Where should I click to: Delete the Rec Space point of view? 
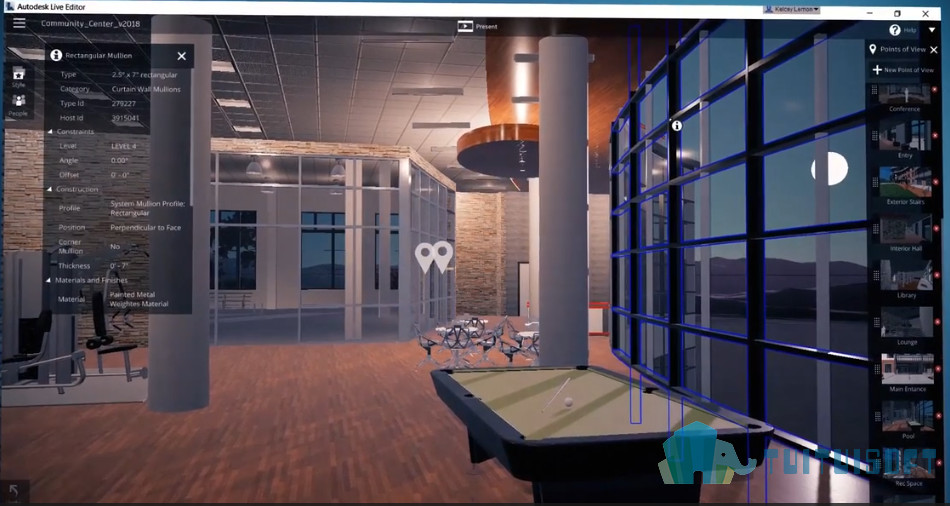tap(940, 463)
